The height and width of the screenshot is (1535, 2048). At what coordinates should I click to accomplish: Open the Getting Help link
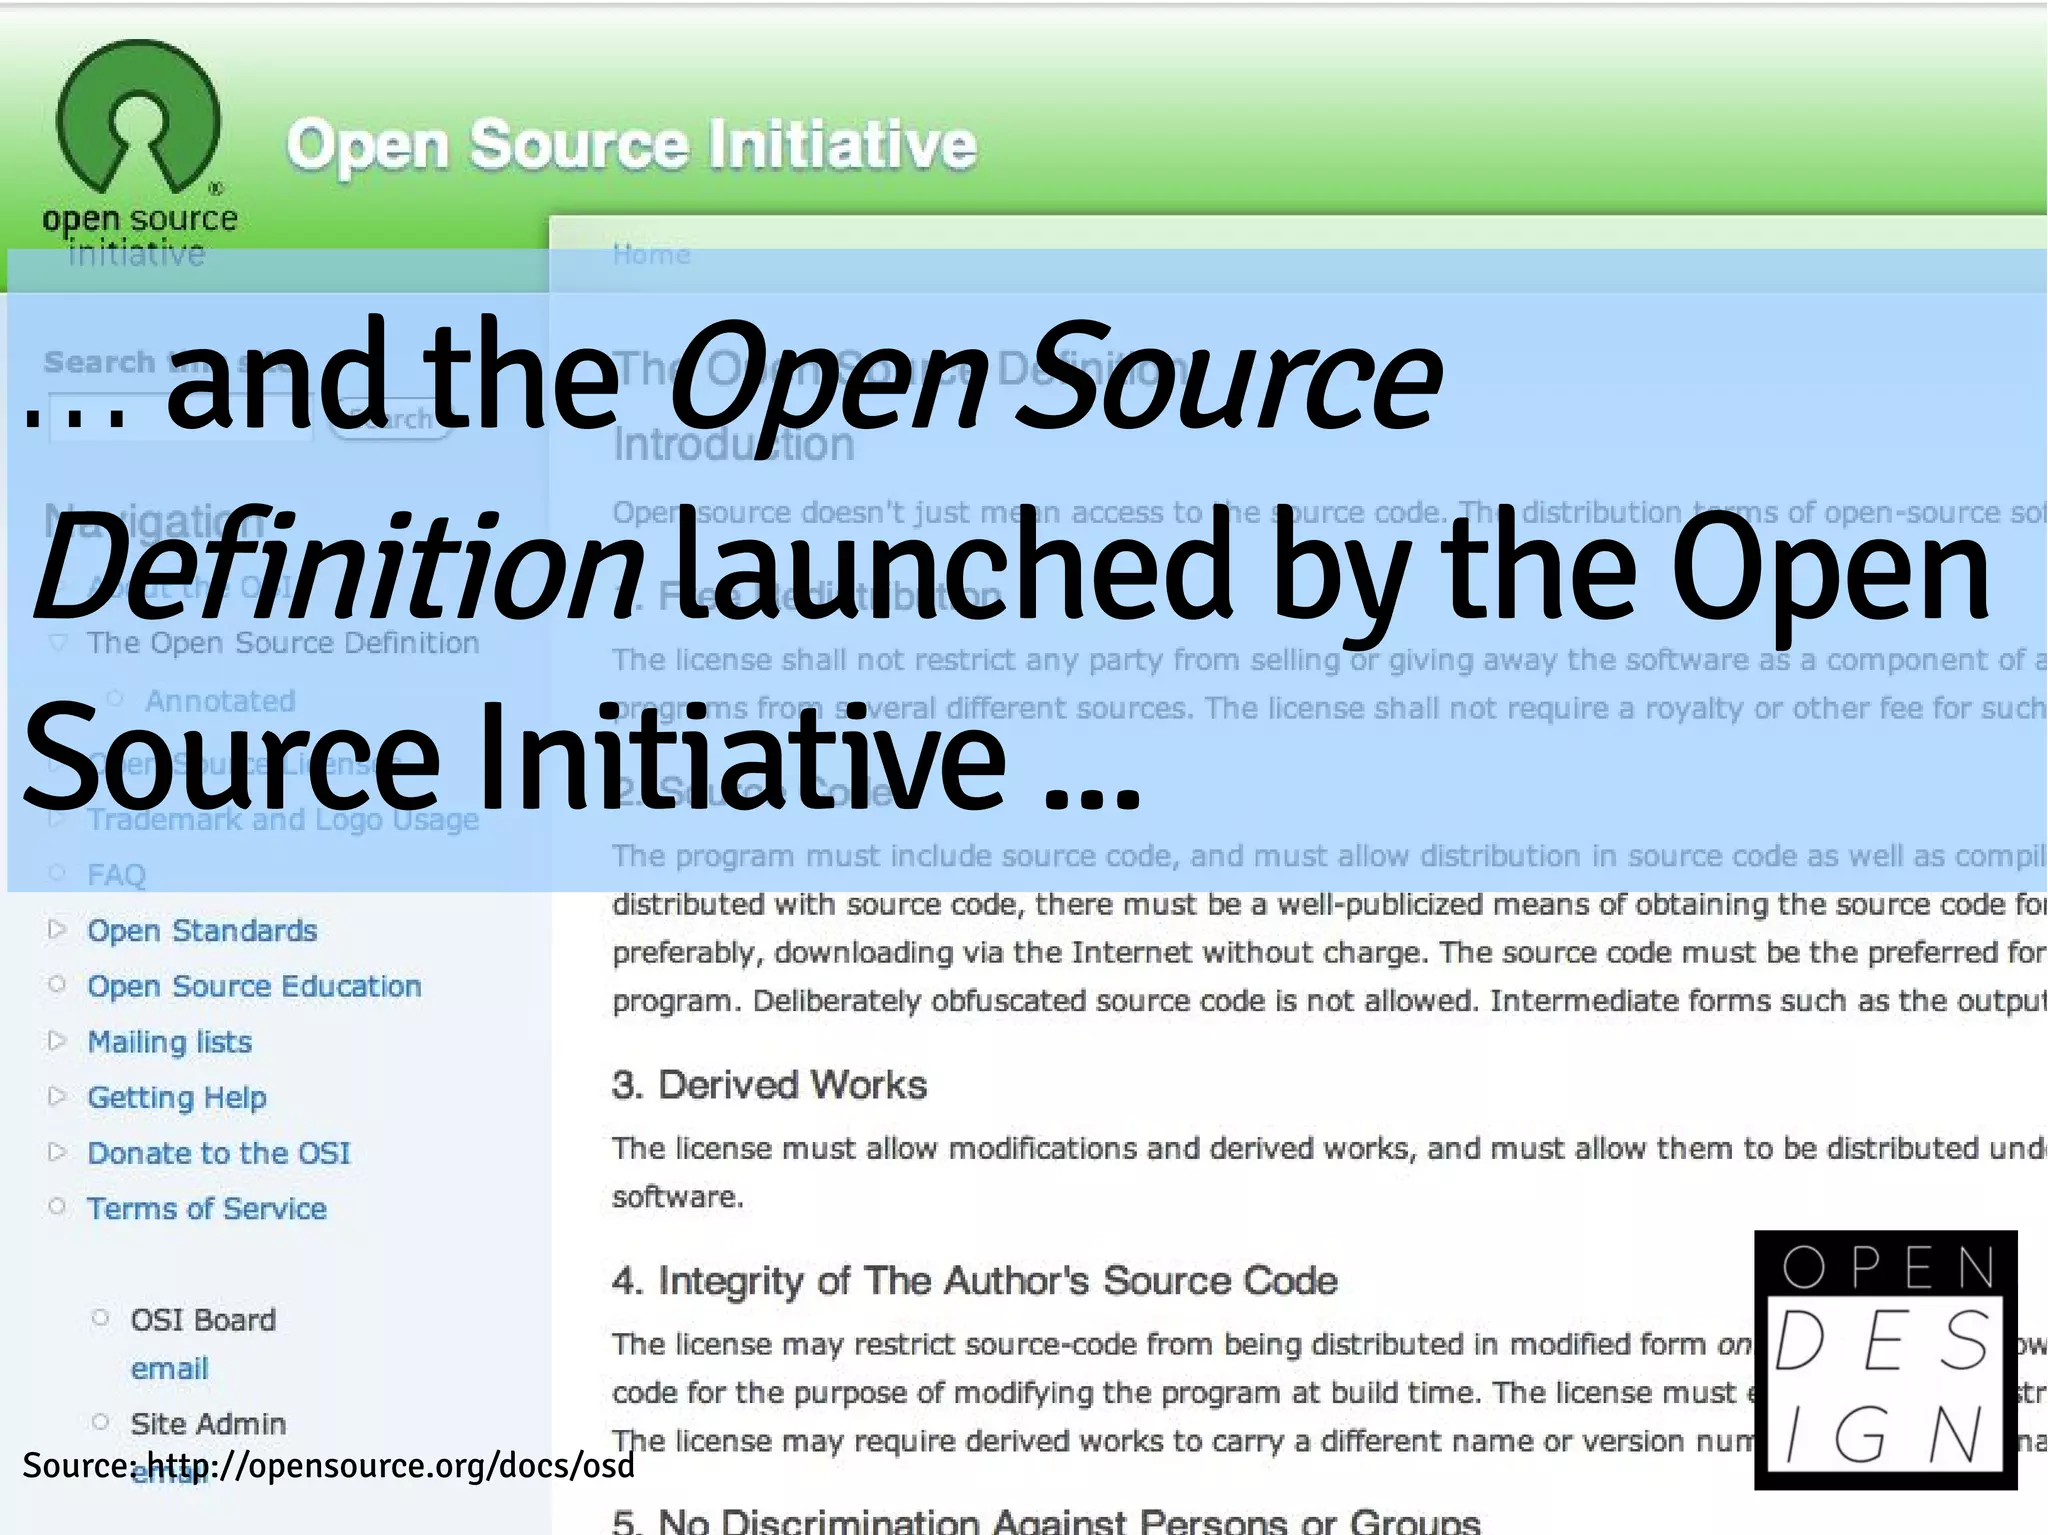point(177,1097)
